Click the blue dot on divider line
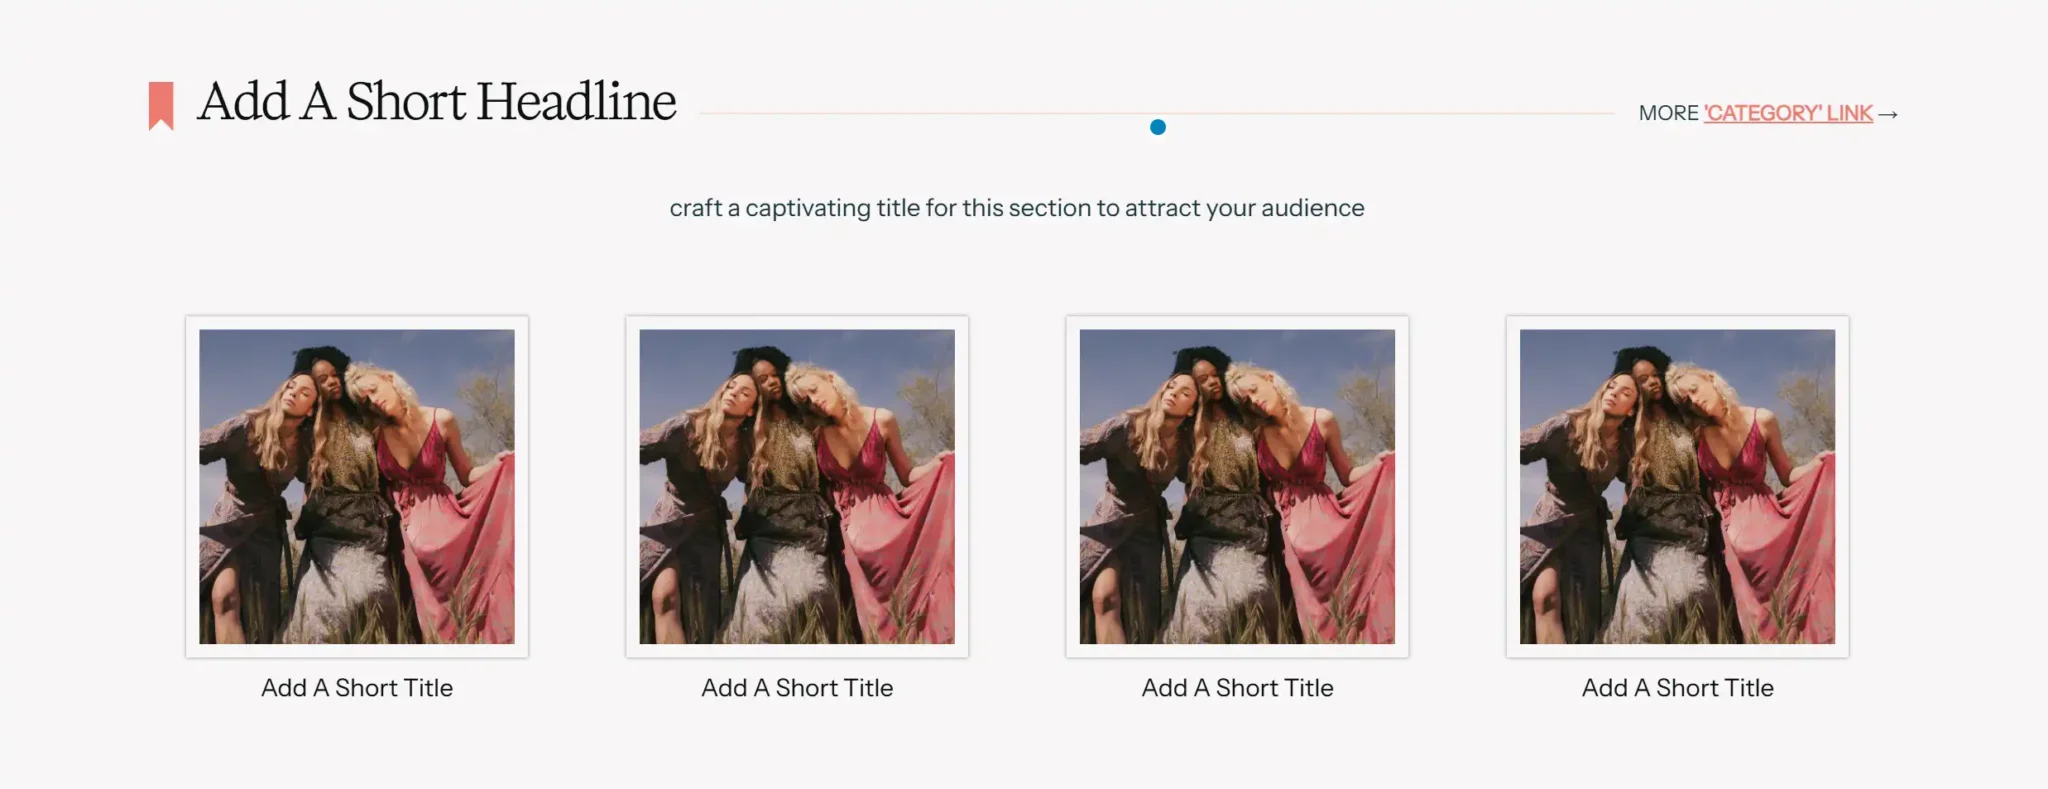 1158,127
